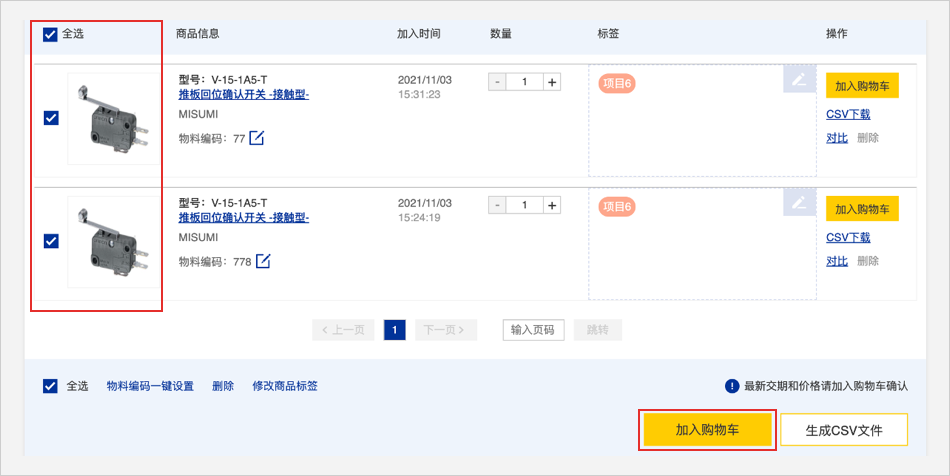Viewport: 950px width, 476px height.
Task: Increase quantity of second product with plus
Action: 552,205
